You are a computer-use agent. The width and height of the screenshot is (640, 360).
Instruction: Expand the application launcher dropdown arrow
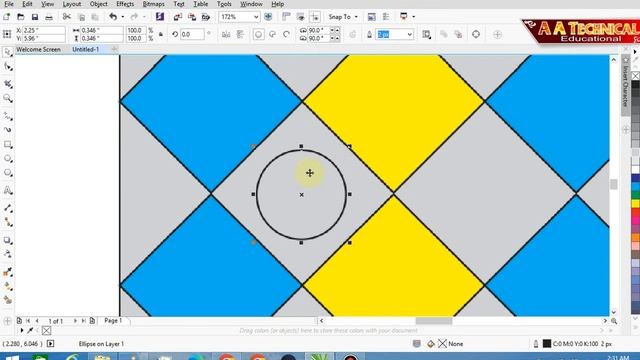(x=413, y=17)
